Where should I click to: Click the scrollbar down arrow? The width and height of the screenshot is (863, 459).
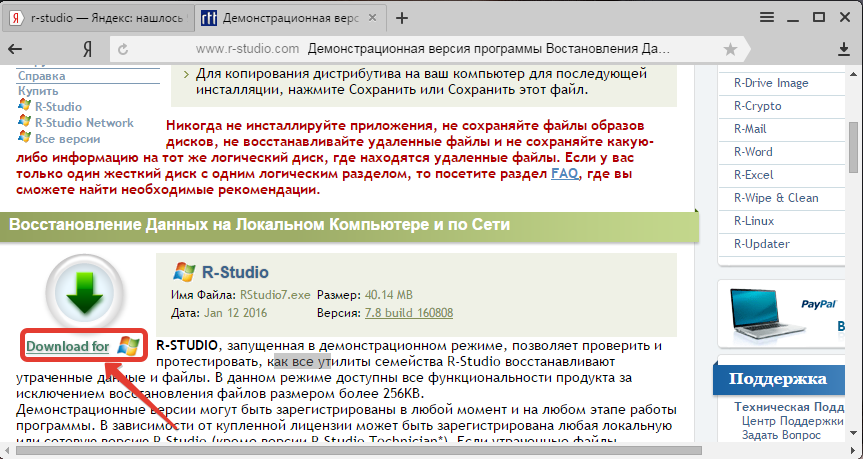[854, 433]
